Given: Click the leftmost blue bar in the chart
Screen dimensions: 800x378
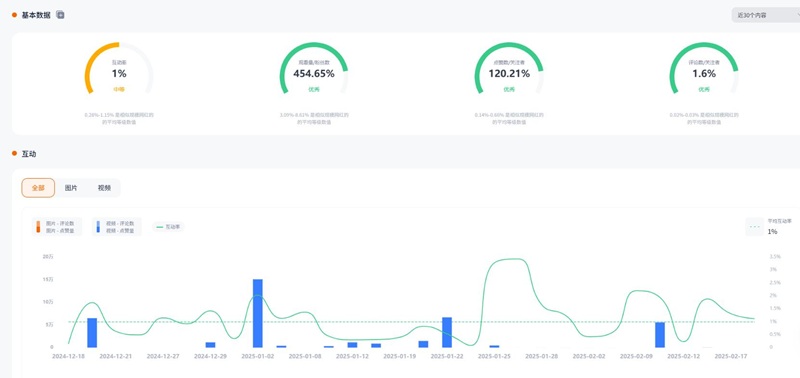Looking at the screenshot, I should point(92,333).
